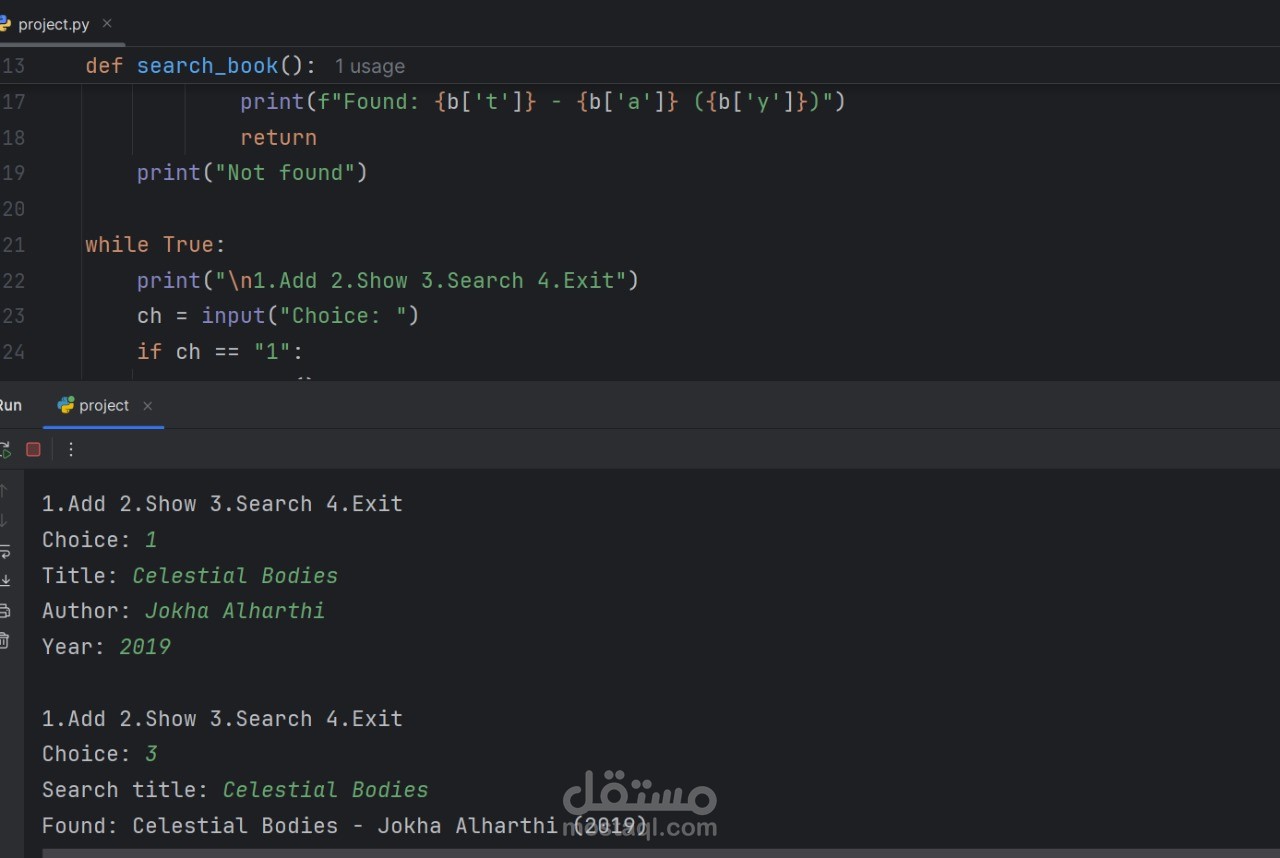Stop the running project process
1280x858 pixels.
[33, 450]
